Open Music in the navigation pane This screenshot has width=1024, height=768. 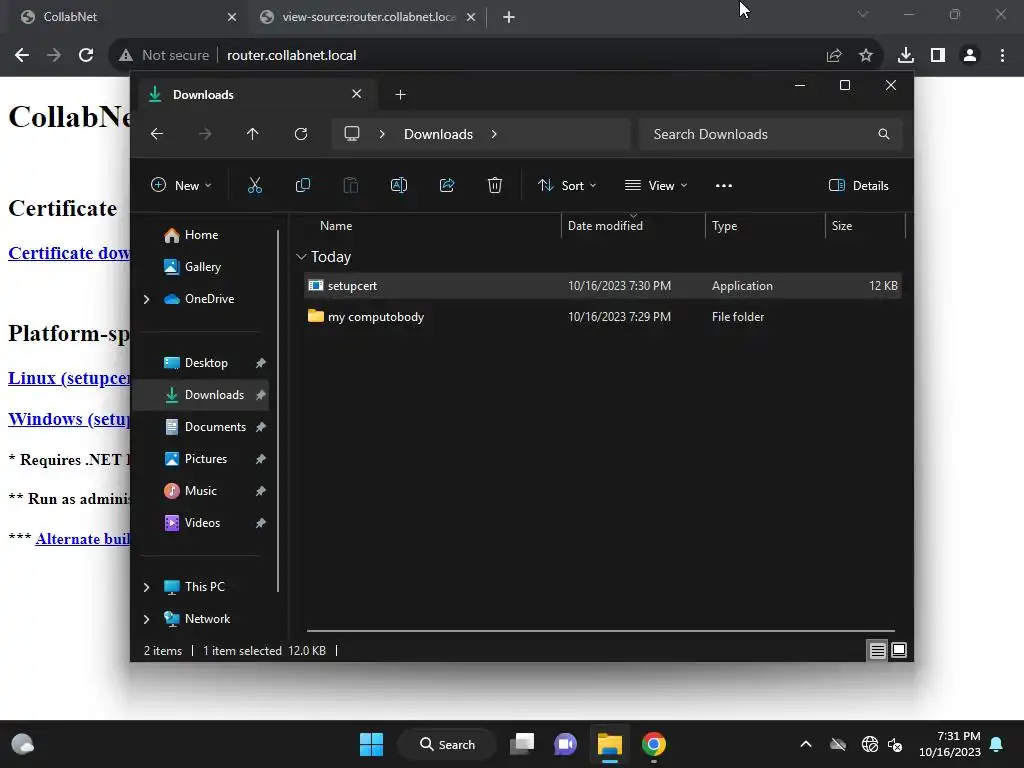point(201,491)
